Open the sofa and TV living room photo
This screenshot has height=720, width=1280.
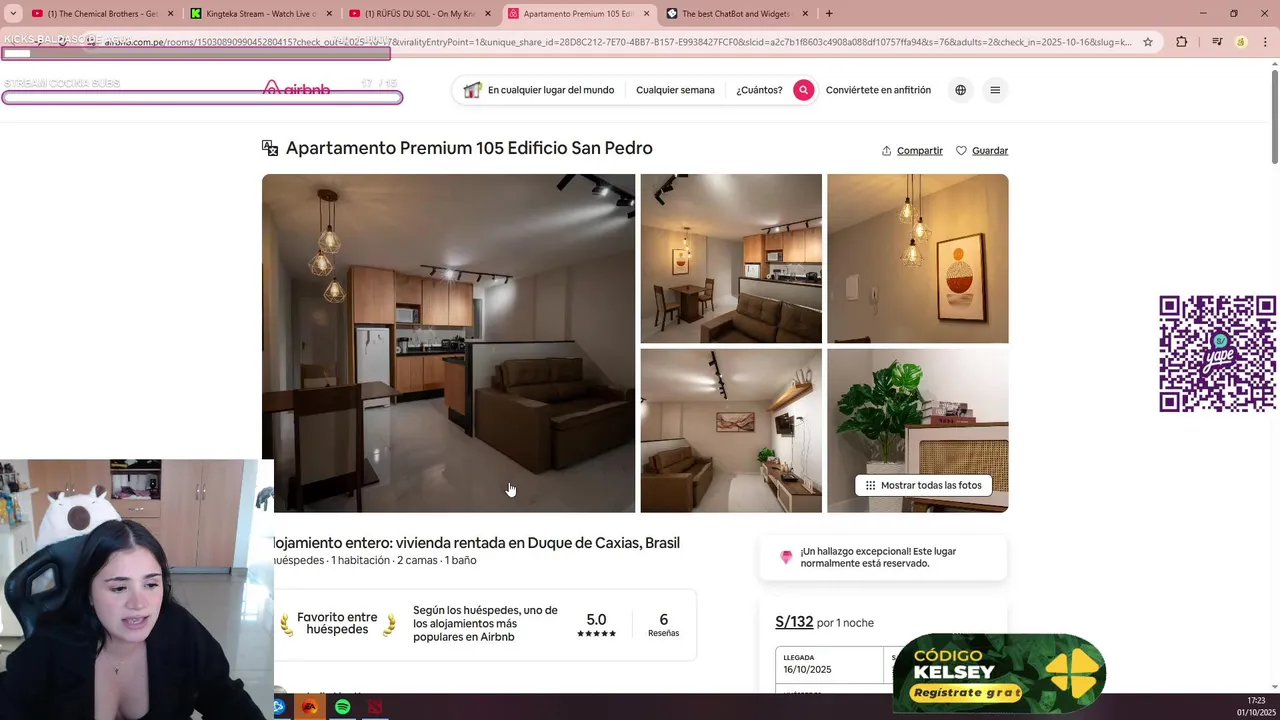[731, 431]
